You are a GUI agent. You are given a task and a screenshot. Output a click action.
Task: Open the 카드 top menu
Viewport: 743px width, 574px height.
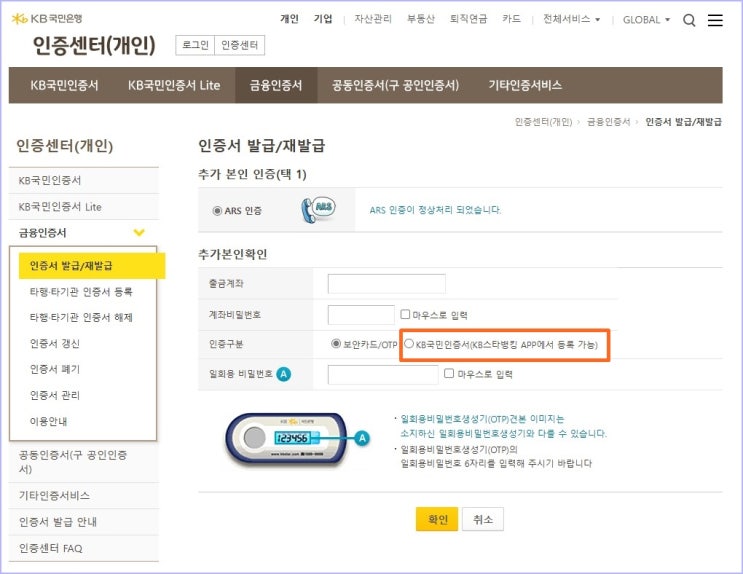click(x=511, y=18)
